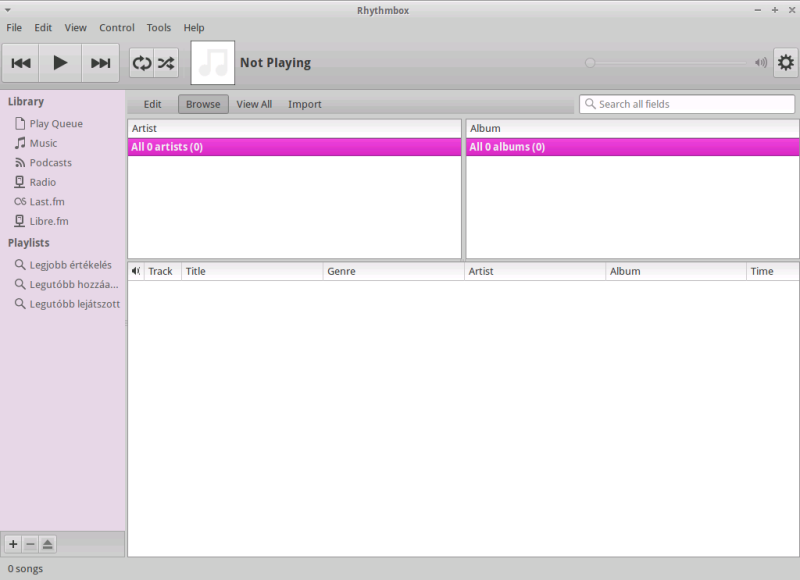800x580 pixels.
Task: Click the volume speaker icon
Action: click(x=761, y=63)
